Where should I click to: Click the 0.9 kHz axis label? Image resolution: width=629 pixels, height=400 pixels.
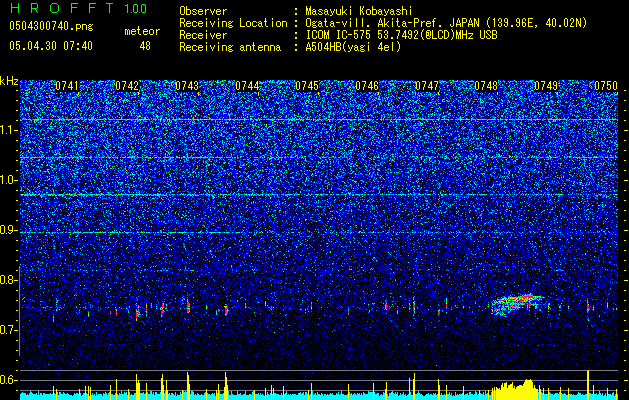click(8, 230)
